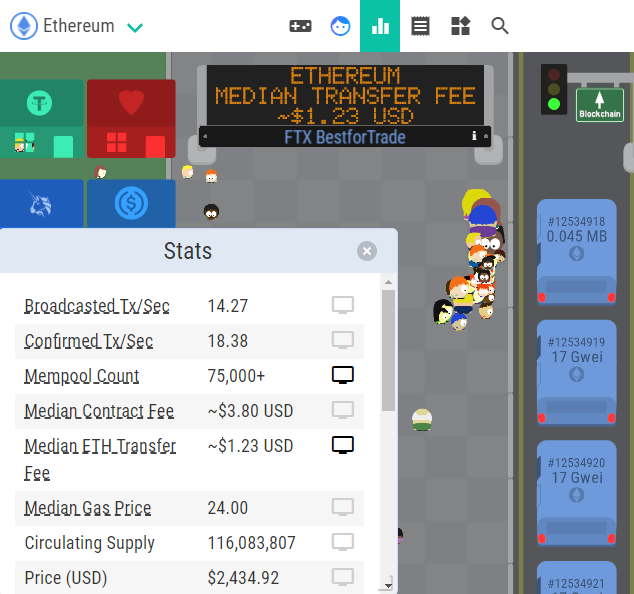Open the transaction list icon
The width and height of the screenshot is (634, 594).
[x=420, y=26]
